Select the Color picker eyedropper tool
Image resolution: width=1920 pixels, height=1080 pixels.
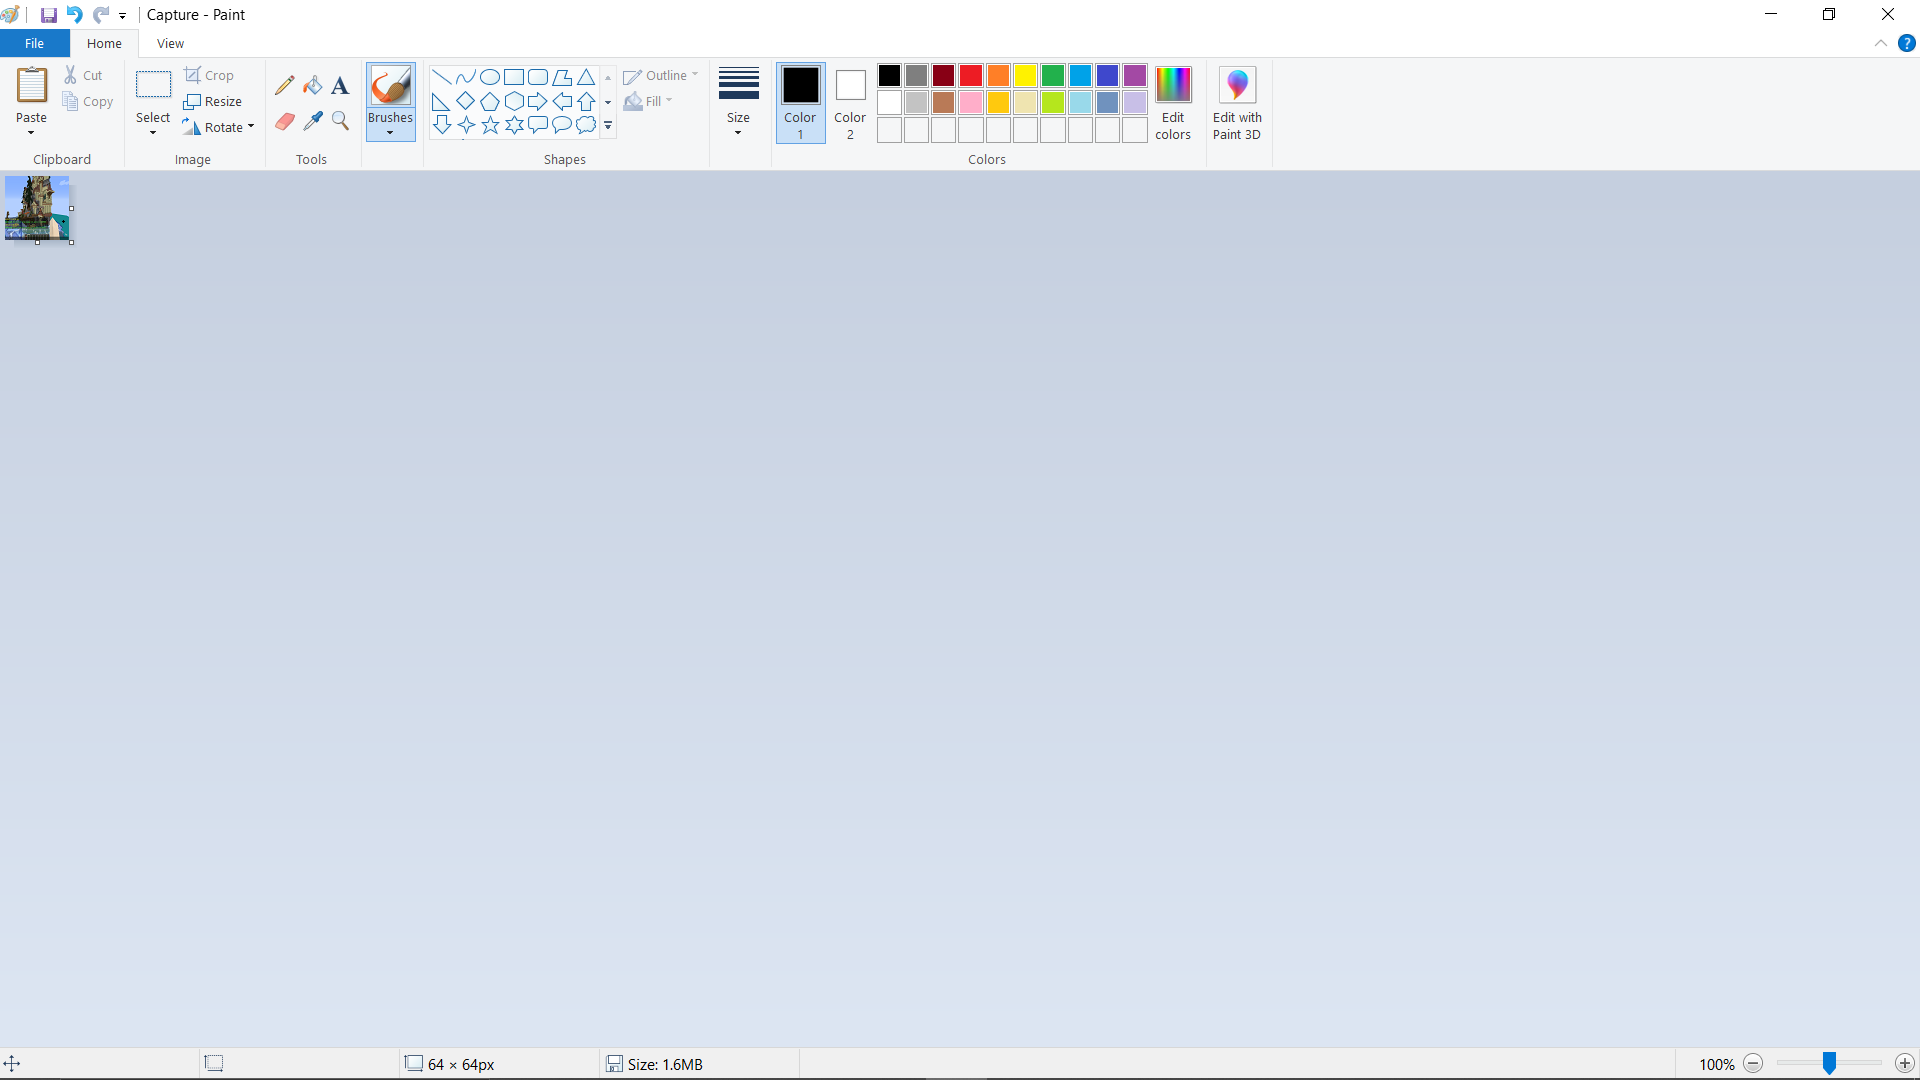click(x=313, y=121)
